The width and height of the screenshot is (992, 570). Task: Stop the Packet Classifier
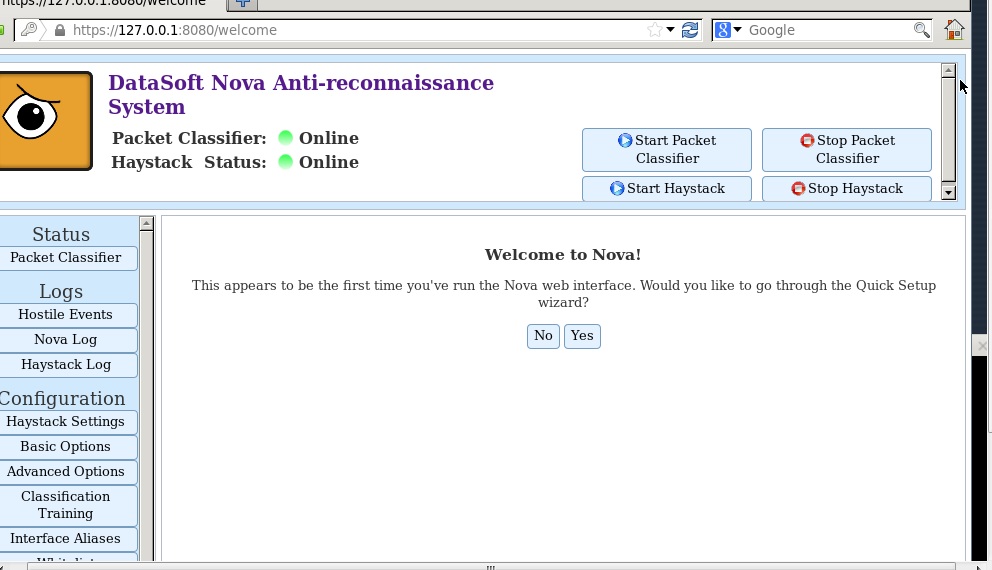click(846, 149)
